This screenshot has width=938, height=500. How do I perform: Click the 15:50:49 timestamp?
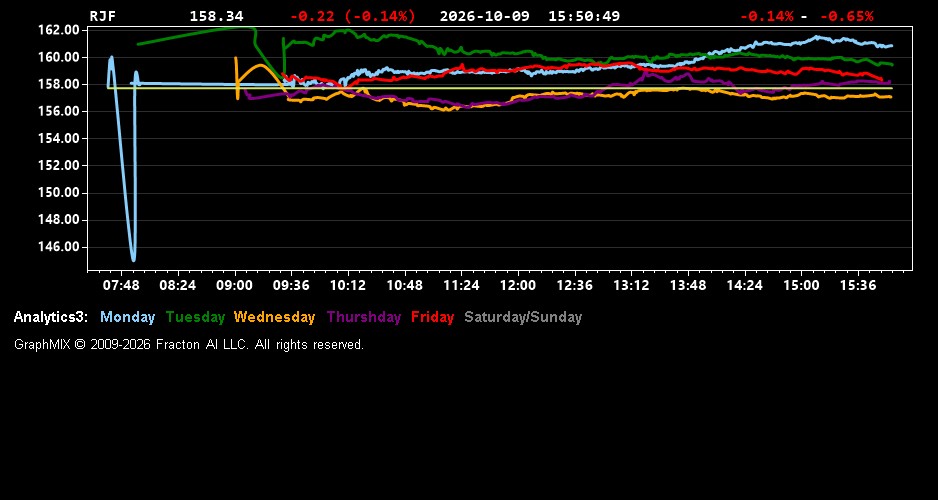click(584, 16)
